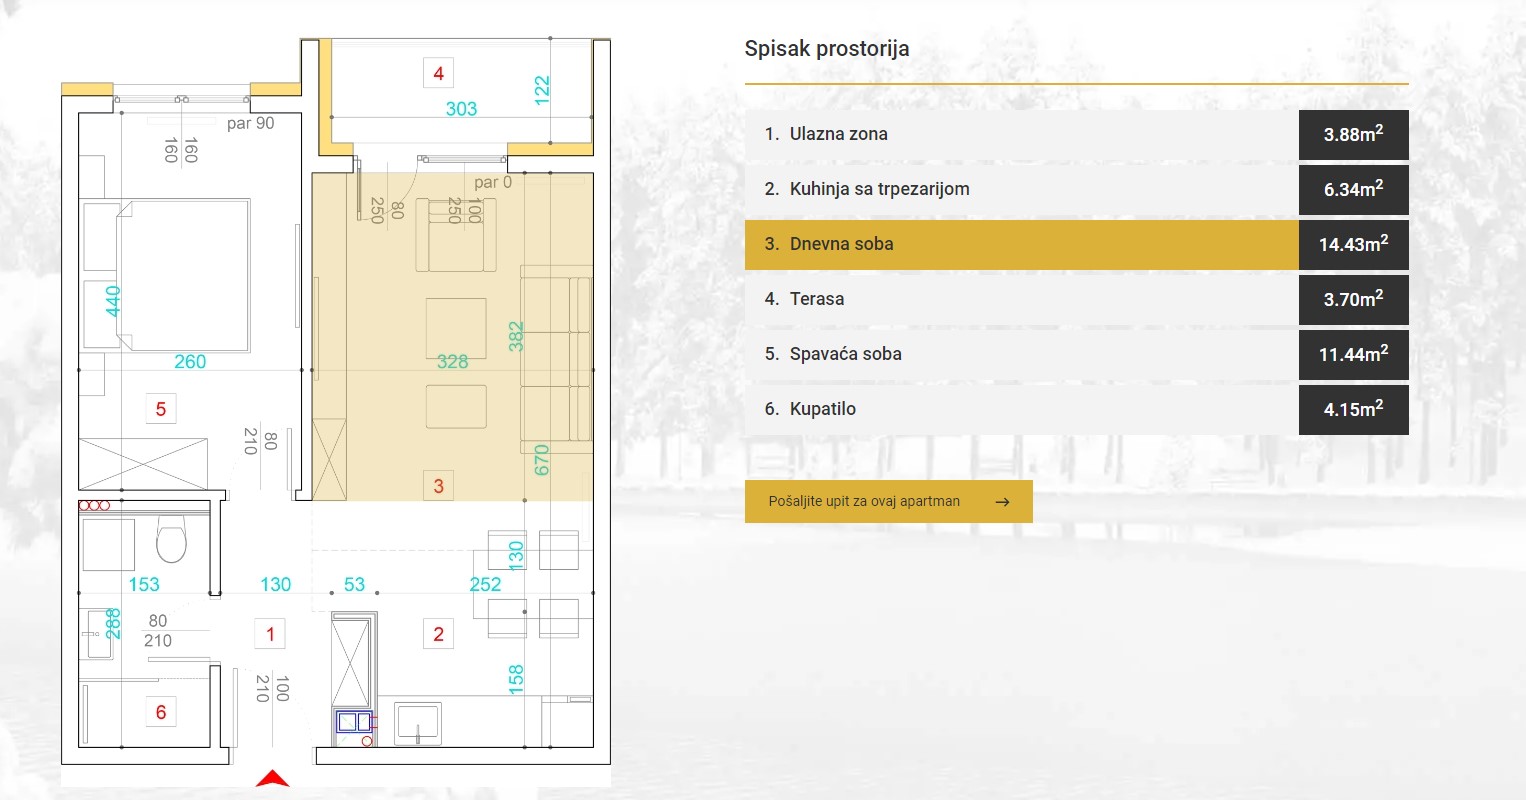Click the arrow icon in the inquiry button
The height and width of the screenshot is (800, 1526).
click(1002, 502)
